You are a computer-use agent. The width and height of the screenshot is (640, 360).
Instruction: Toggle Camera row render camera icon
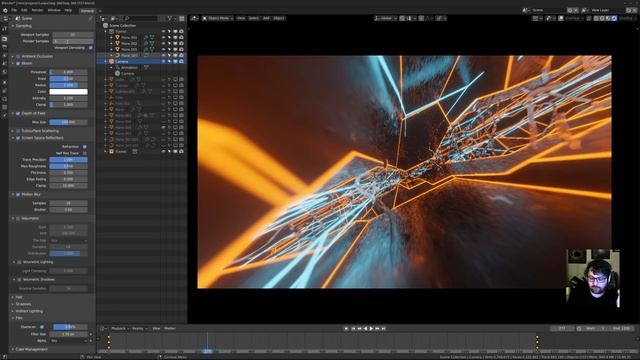click(x=181, y=62)
